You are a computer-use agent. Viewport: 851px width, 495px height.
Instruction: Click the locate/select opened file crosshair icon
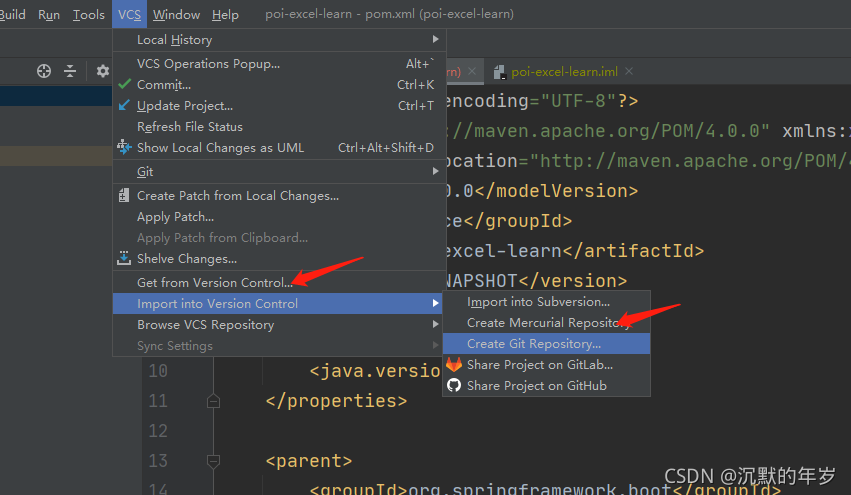[44, 71]
